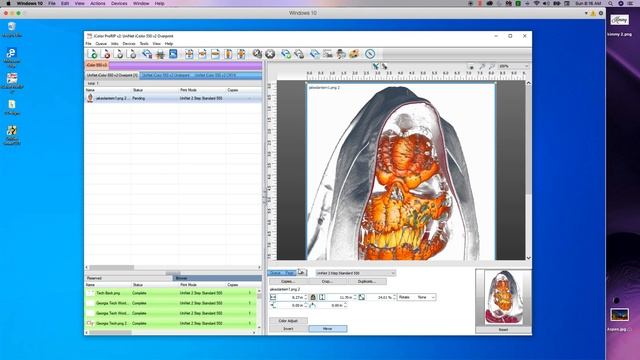
Task: Open Actions in the Mac menu bar
Action: click(x=98, y=3)
